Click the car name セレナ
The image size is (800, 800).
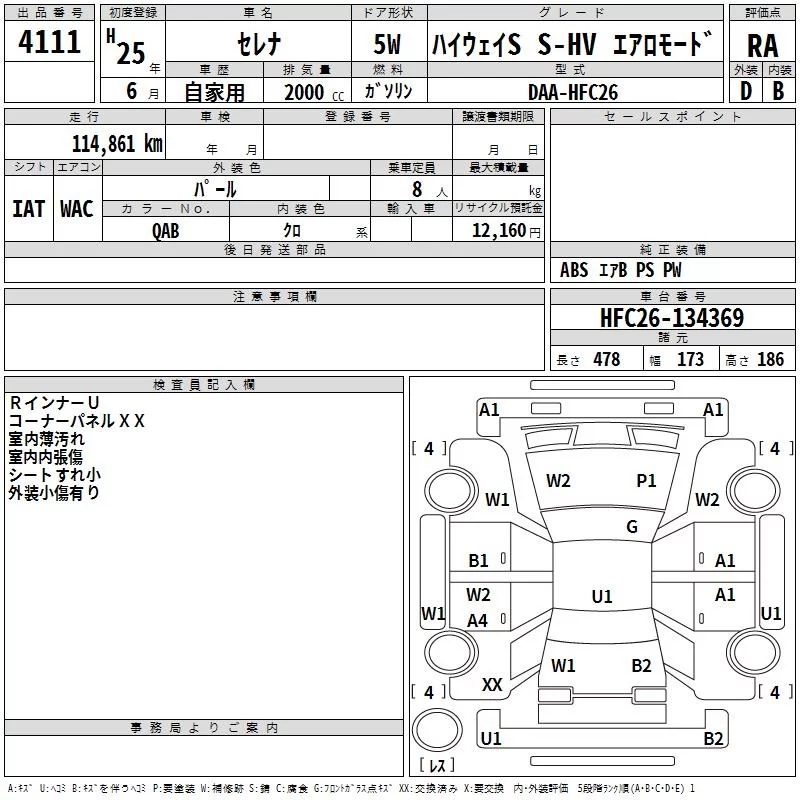259,43
